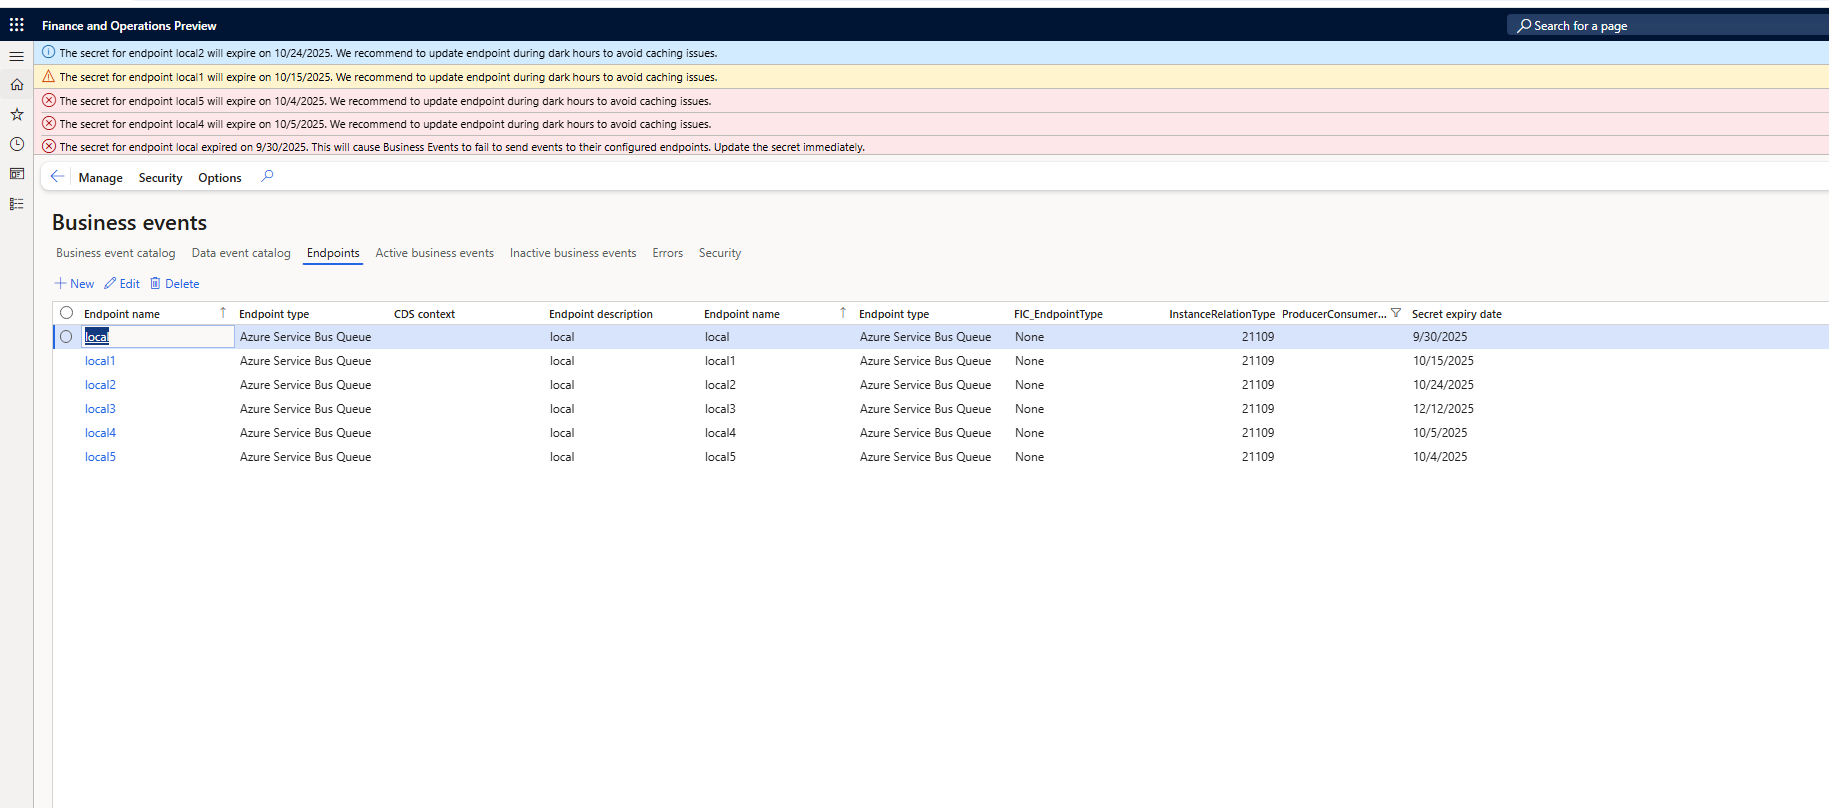The height and width of the screenshot is (808, 1829).
Task: Click the Secret expiry date column header
Action: click(x=1457, y=314)
